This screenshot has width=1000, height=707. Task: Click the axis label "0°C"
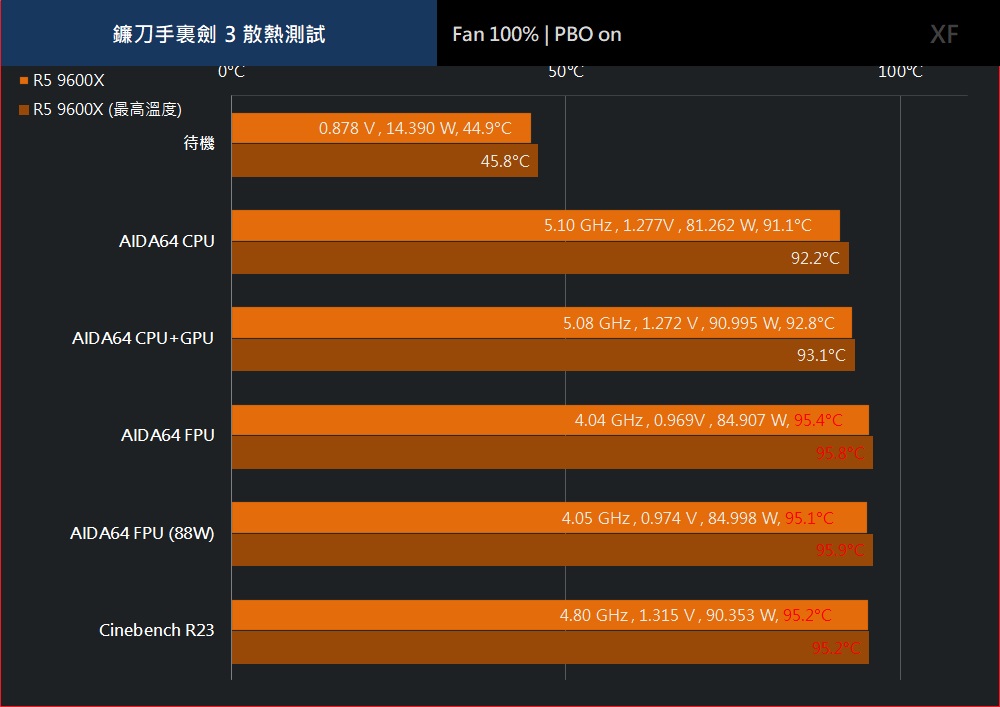232,72
